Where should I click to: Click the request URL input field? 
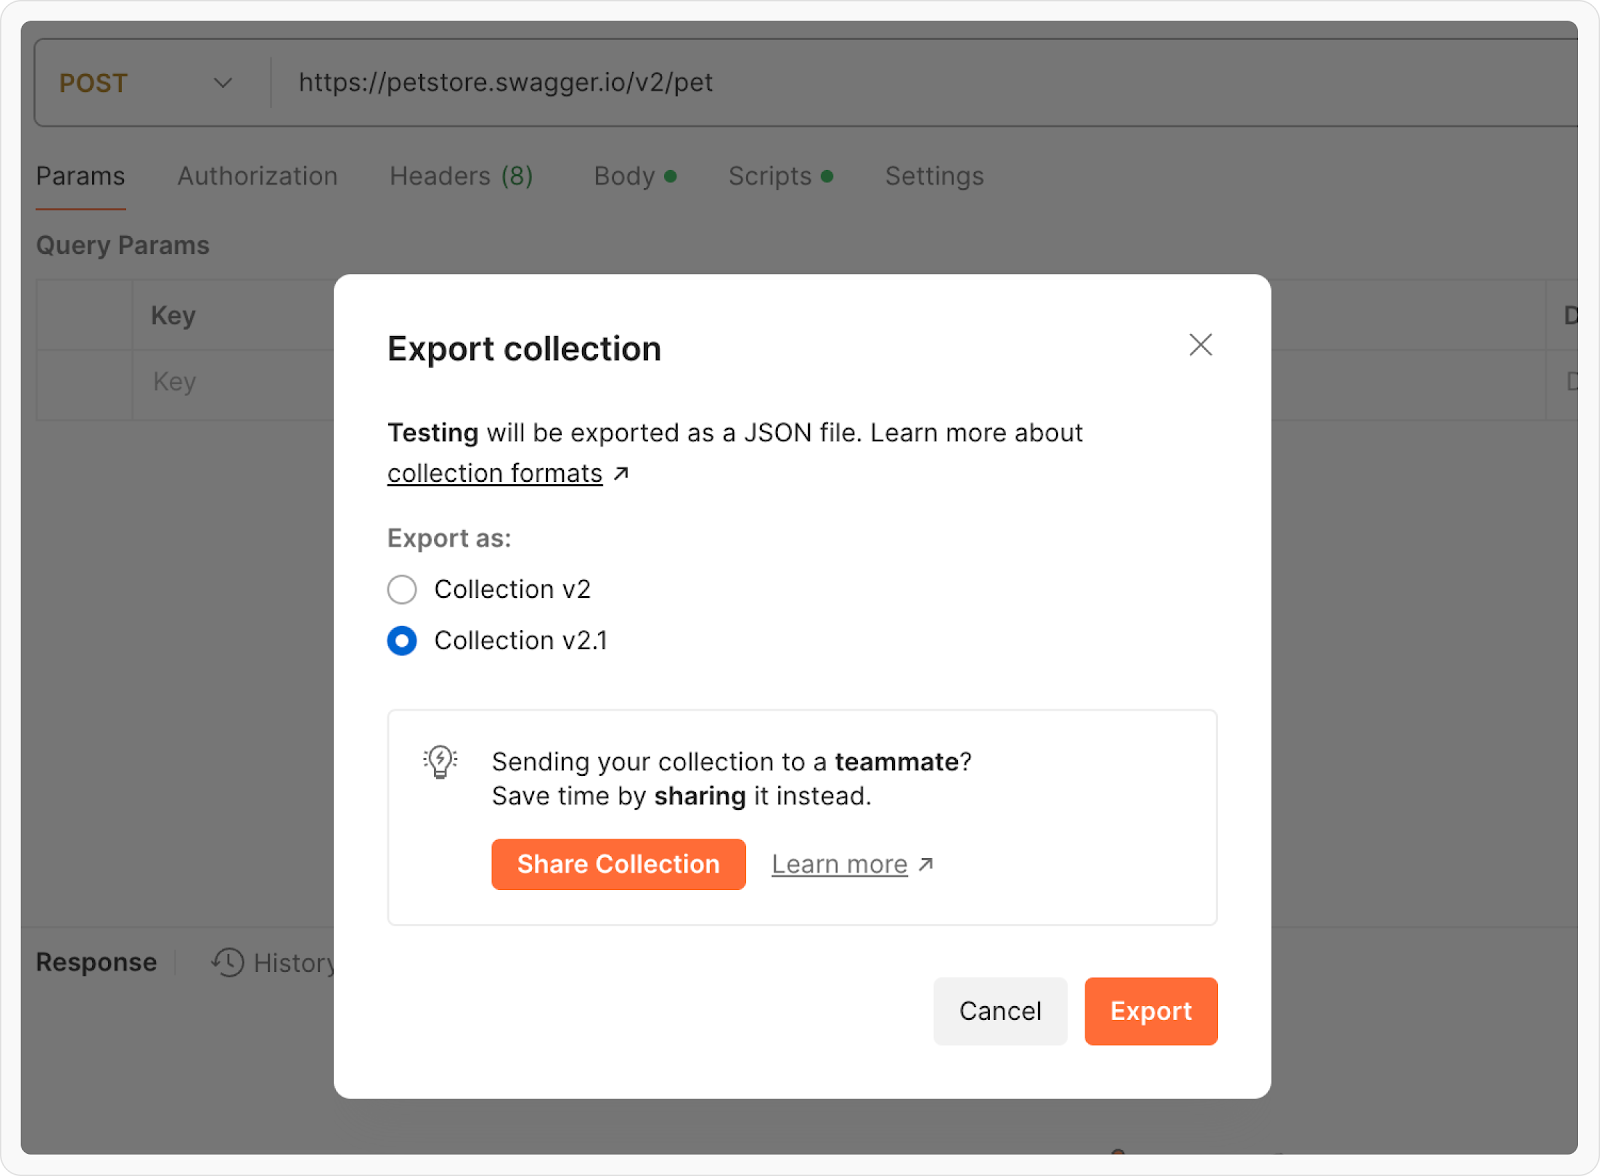900,83
